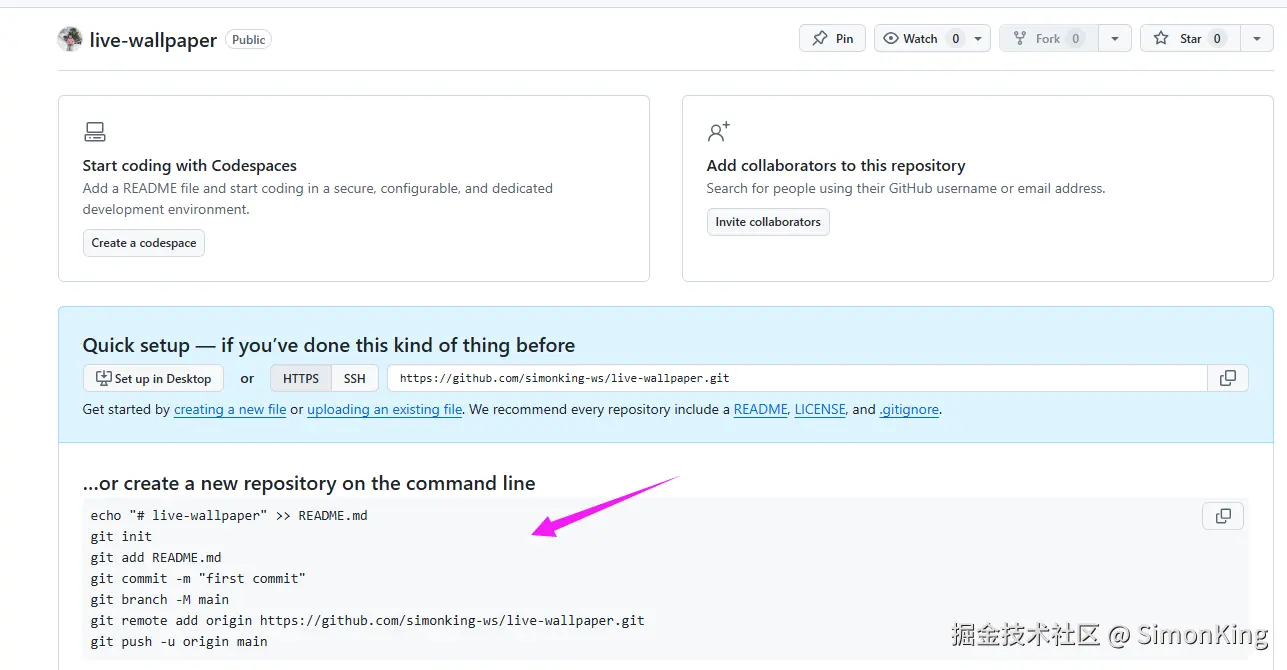Click the Codespaces monitor icon
Screen dimensions: 1287x670
pos(95,132)
